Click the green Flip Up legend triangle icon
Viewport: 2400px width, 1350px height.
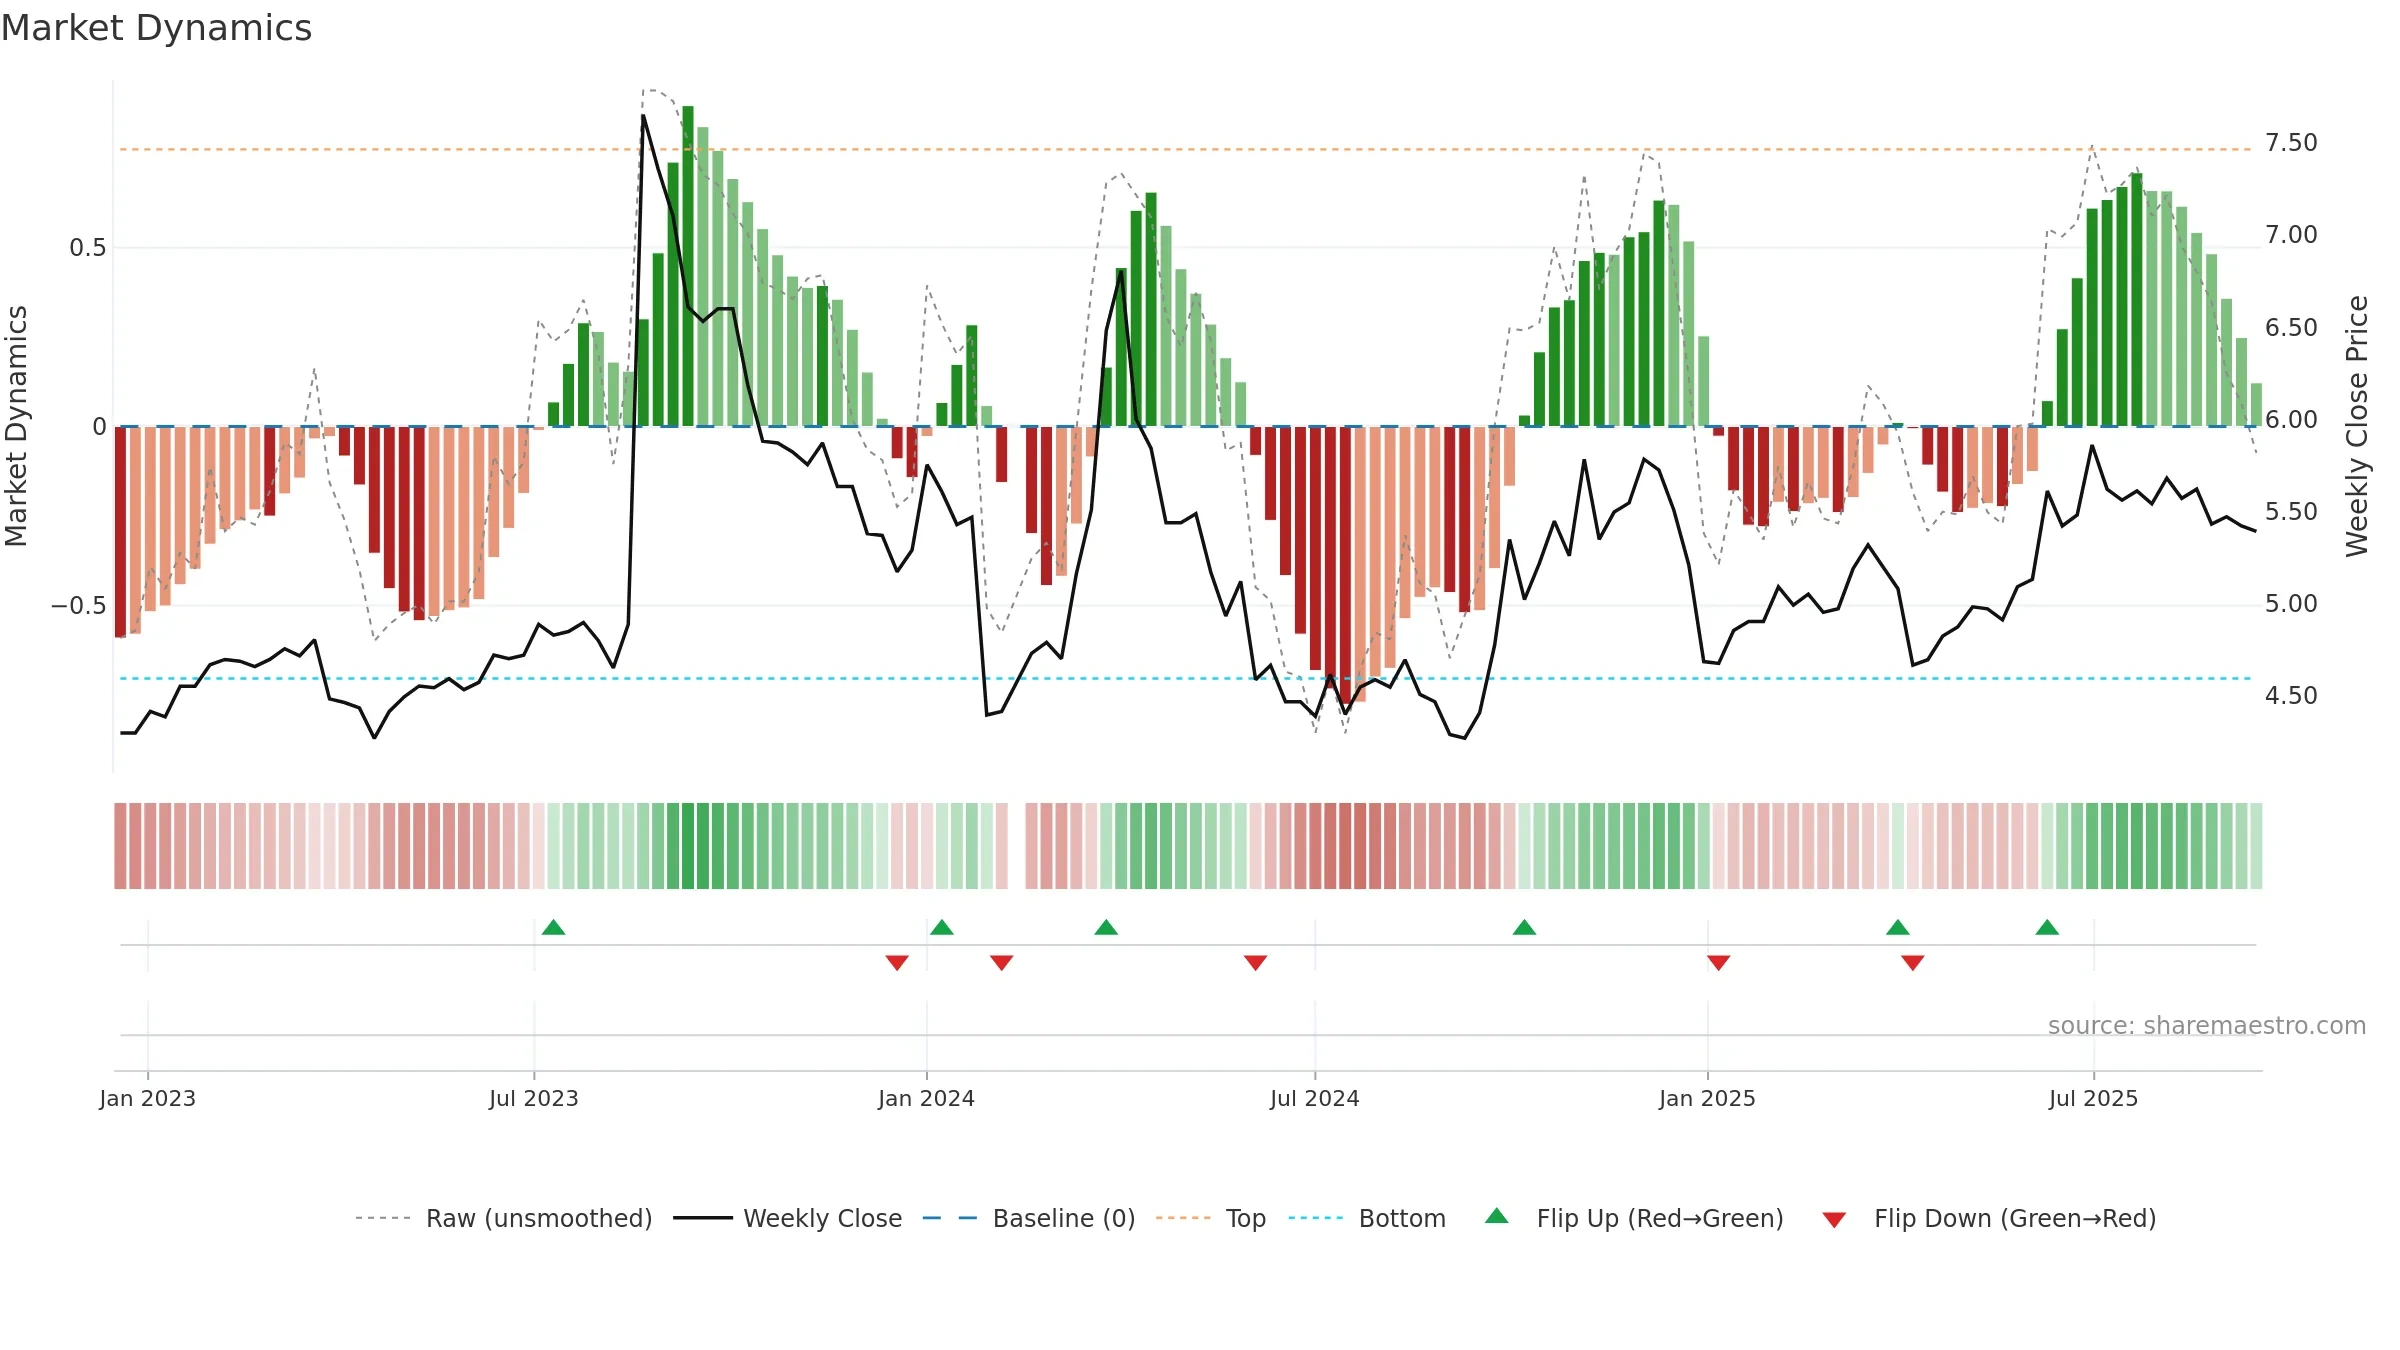(x=1497, y=1216)
